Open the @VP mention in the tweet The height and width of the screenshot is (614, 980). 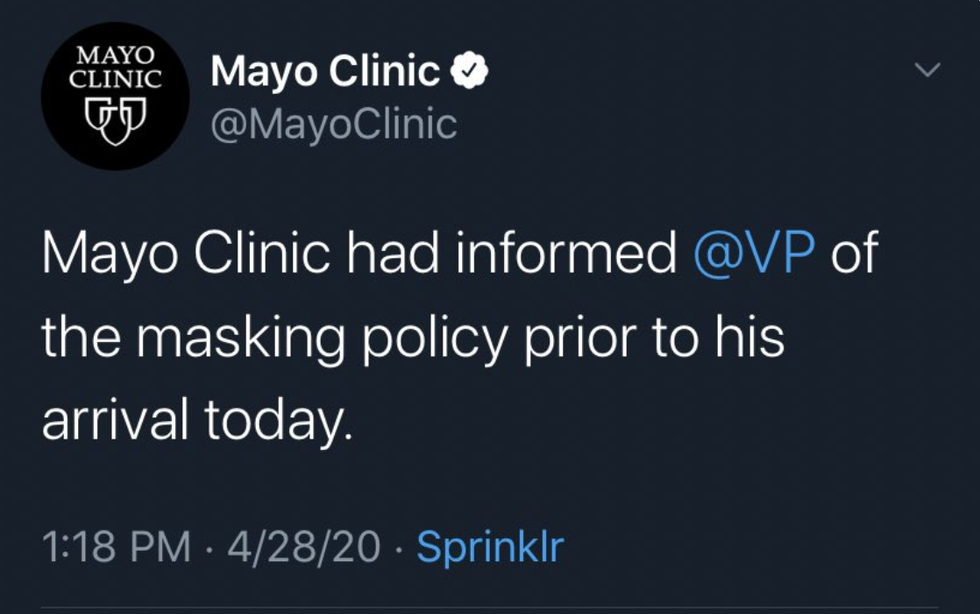tap(756, 256)
